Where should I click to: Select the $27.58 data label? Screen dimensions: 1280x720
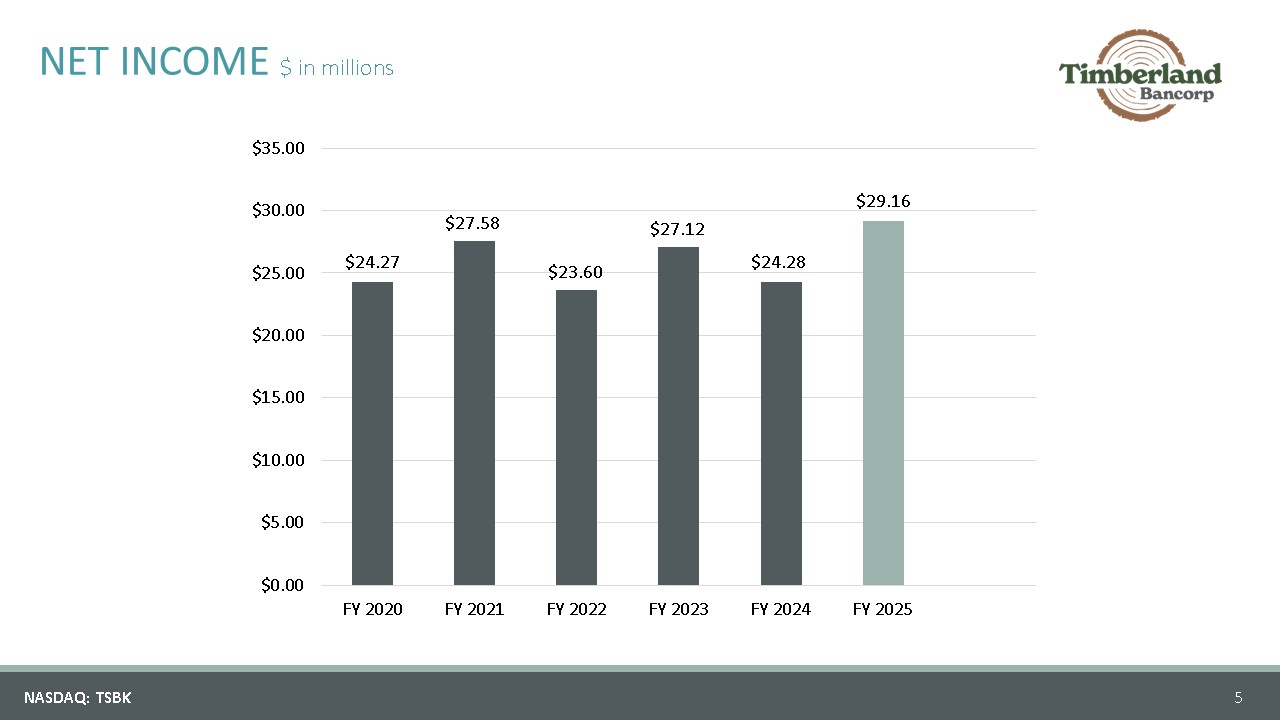[x=474, y=221]
